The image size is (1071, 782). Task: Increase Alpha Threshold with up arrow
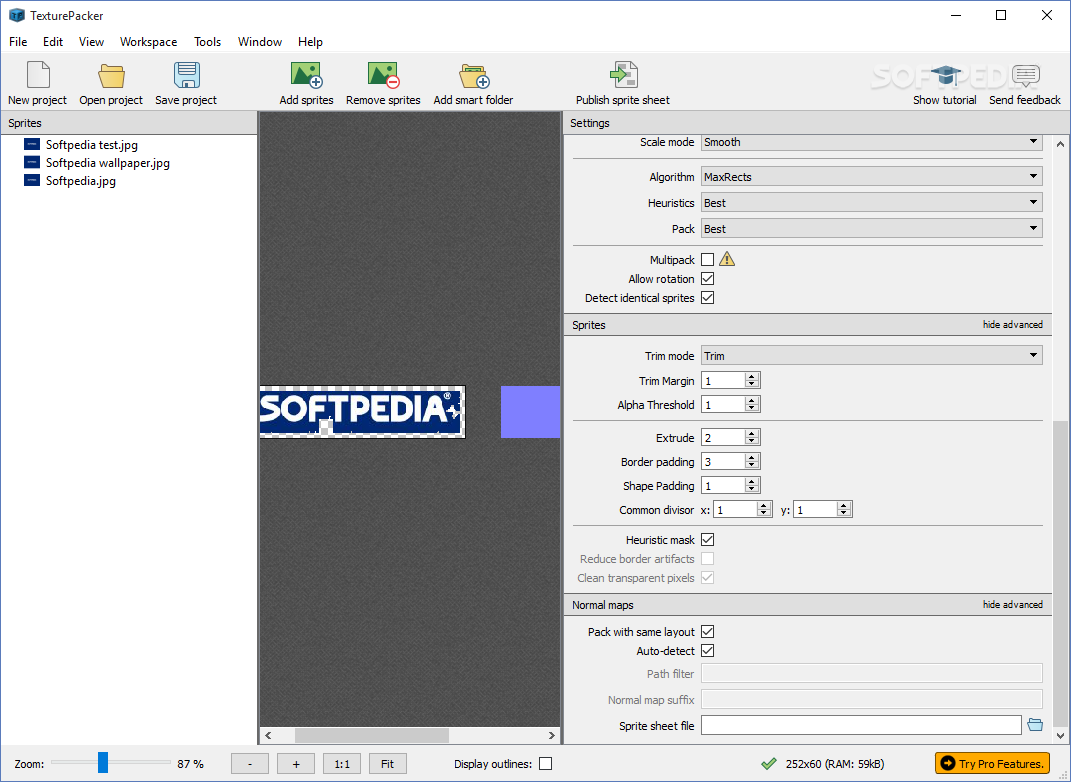pos(752,400)
